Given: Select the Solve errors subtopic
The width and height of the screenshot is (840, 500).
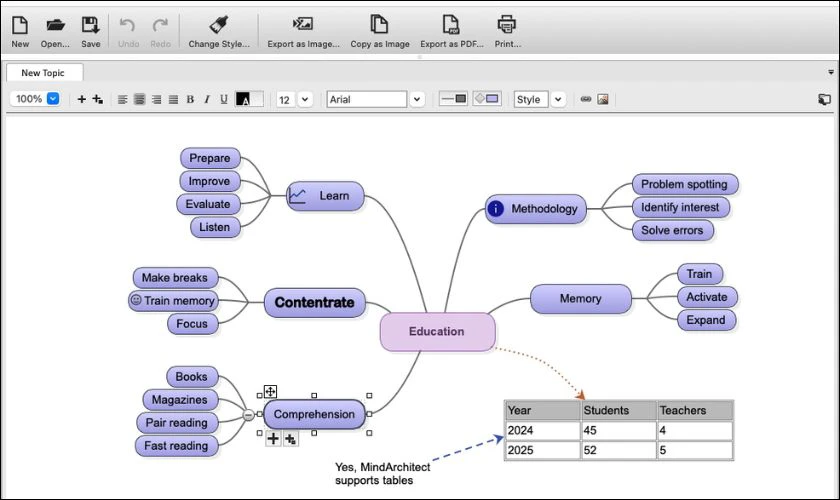Looking at the screenshot, I should tap(672, 230).
